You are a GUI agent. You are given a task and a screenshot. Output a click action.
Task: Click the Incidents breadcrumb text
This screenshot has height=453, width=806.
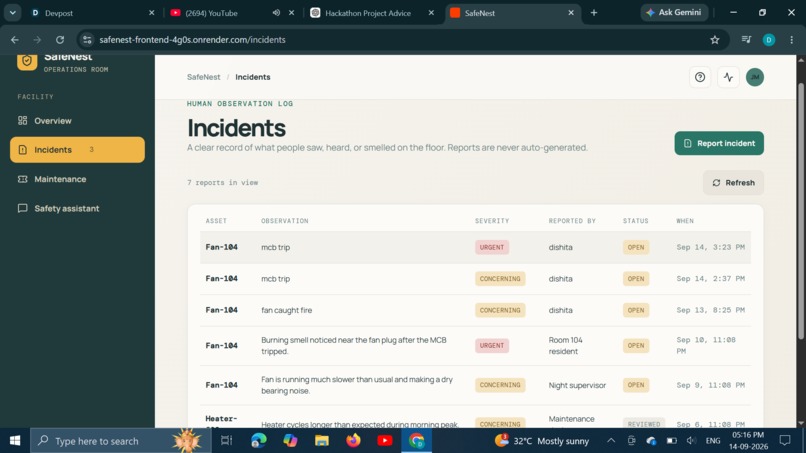252,77
